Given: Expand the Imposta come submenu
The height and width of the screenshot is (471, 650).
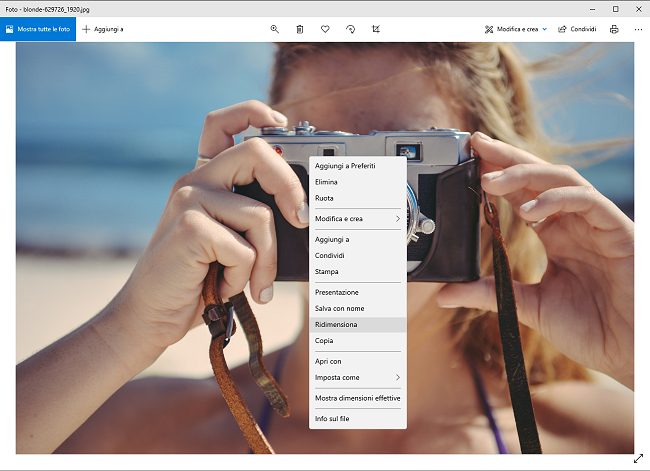Looking at the screenshot, I should (357, 377).
